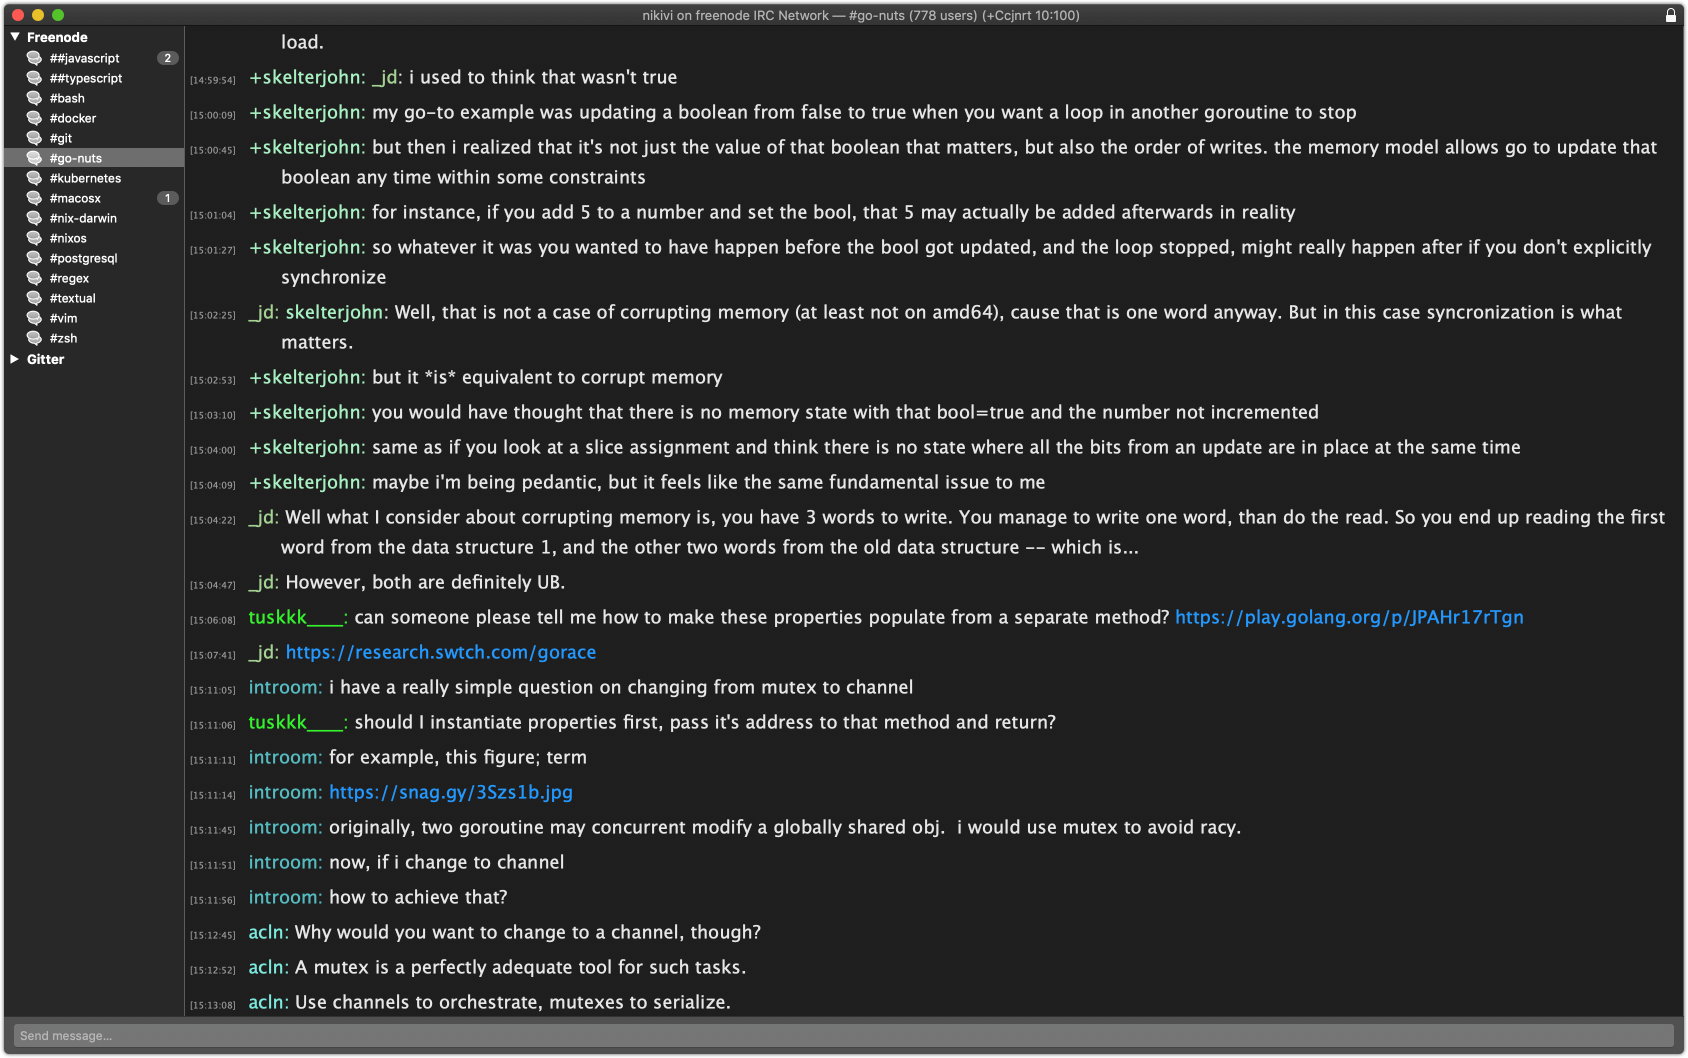
Task: Click the chat icon beside #kubernetes
Action: pos(34,178)
